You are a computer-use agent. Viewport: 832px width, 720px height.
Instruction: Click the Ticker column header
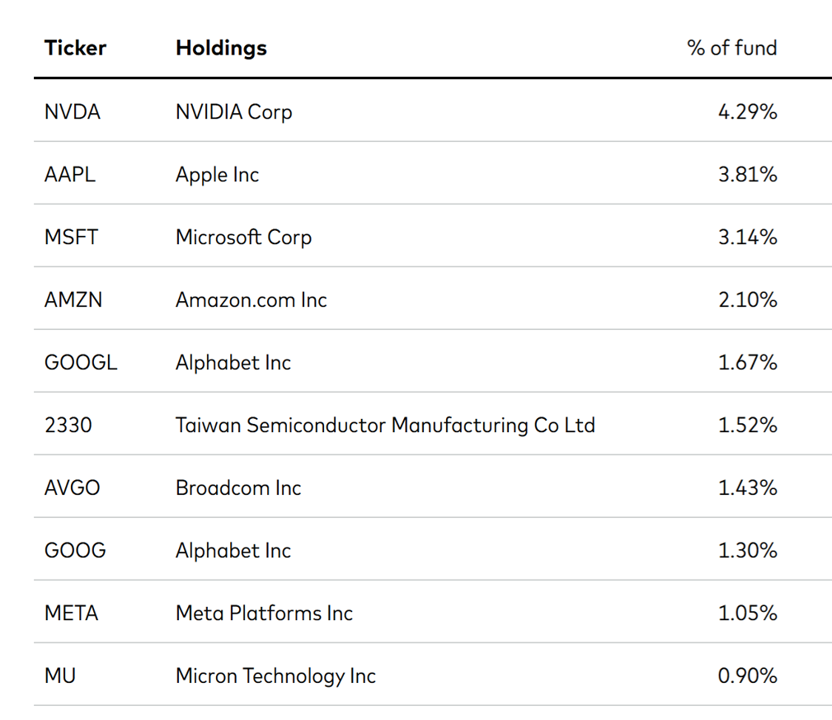(75, 48)
